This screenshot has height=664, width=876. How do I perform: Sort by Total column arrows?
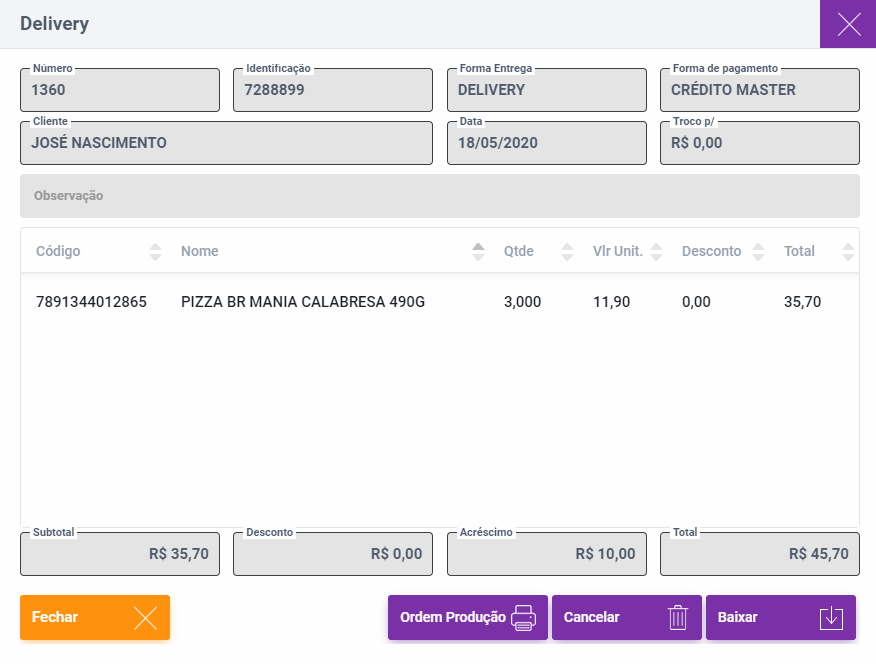pos(848,251)
